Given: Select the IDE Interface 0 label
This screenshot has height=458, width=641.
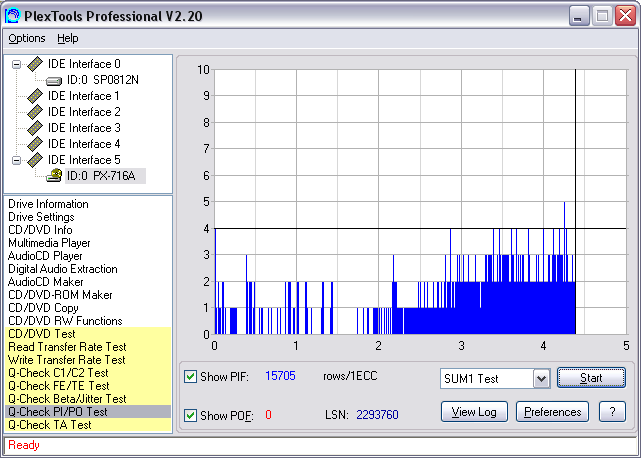Looking at the screenshot, I should point(84,64).
